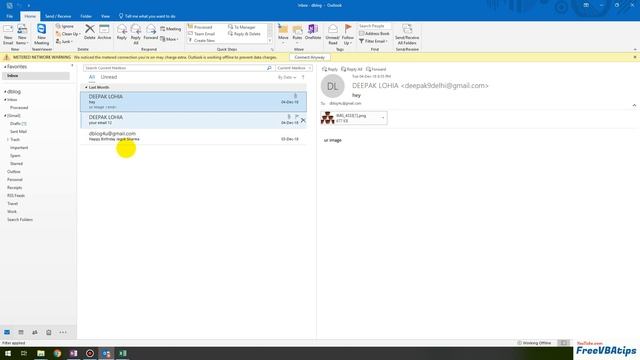Collapse the ribbon with the arrow
The height and width of the screenshot is (360, 640).
click(635, 49)
